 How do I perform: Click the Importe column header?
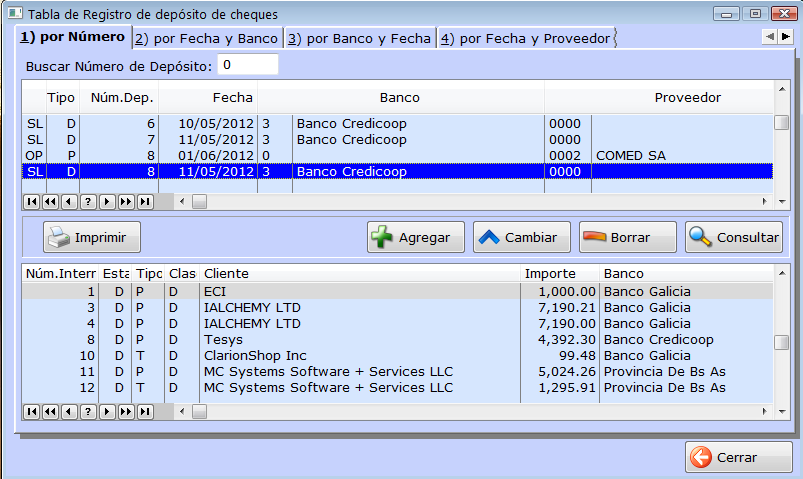pyautogui.click(x=560, y=274)
